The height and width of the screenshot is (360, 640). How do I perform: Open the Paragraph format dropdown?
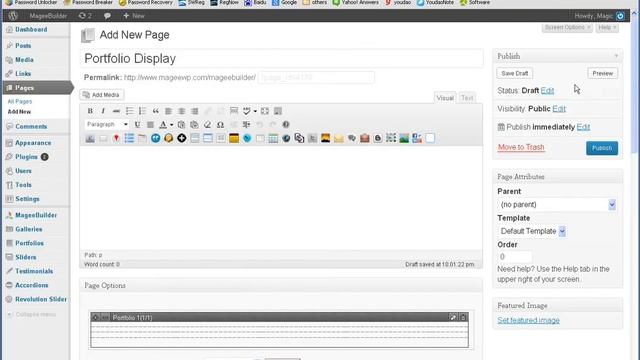coord(107,124)
